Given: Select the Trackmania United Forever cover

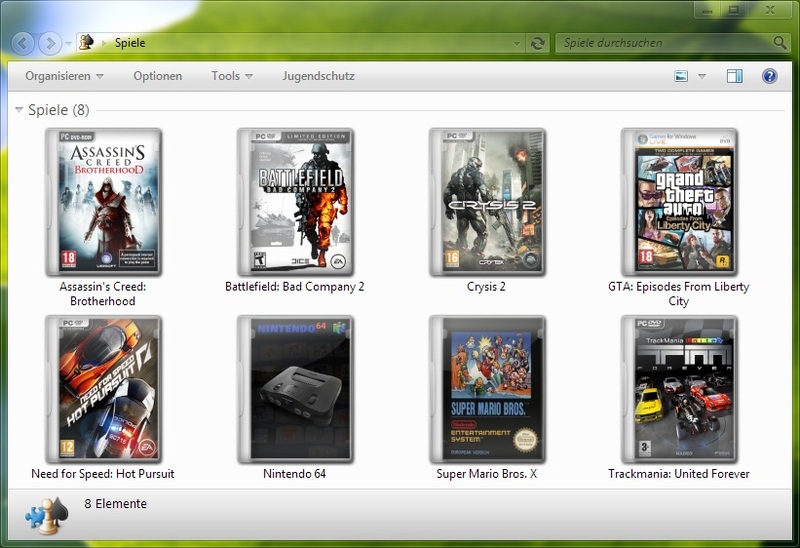Looking at the screenshot, I should pyautogui.click(x=680, y=389).
